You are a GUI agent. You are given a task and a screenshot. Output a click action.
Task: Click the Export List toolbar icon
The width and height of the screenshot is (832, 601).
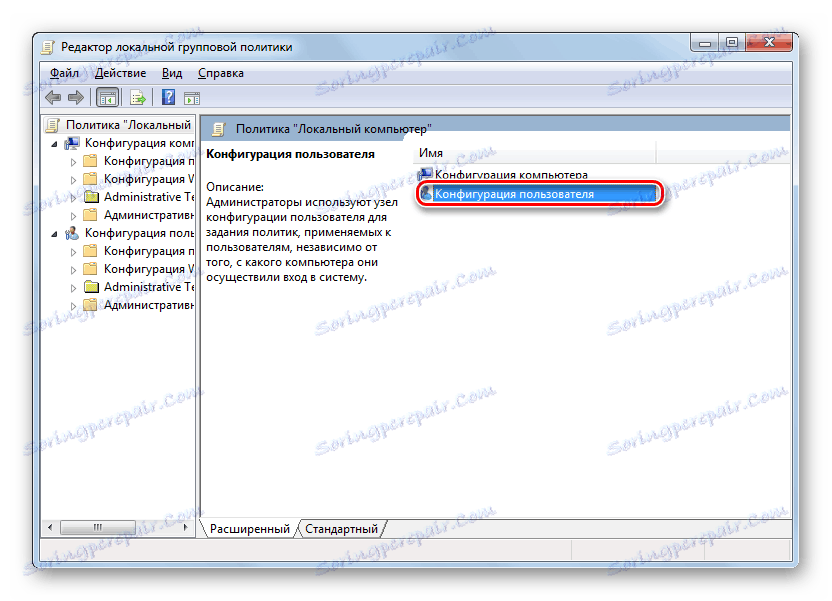click(137, 98)
